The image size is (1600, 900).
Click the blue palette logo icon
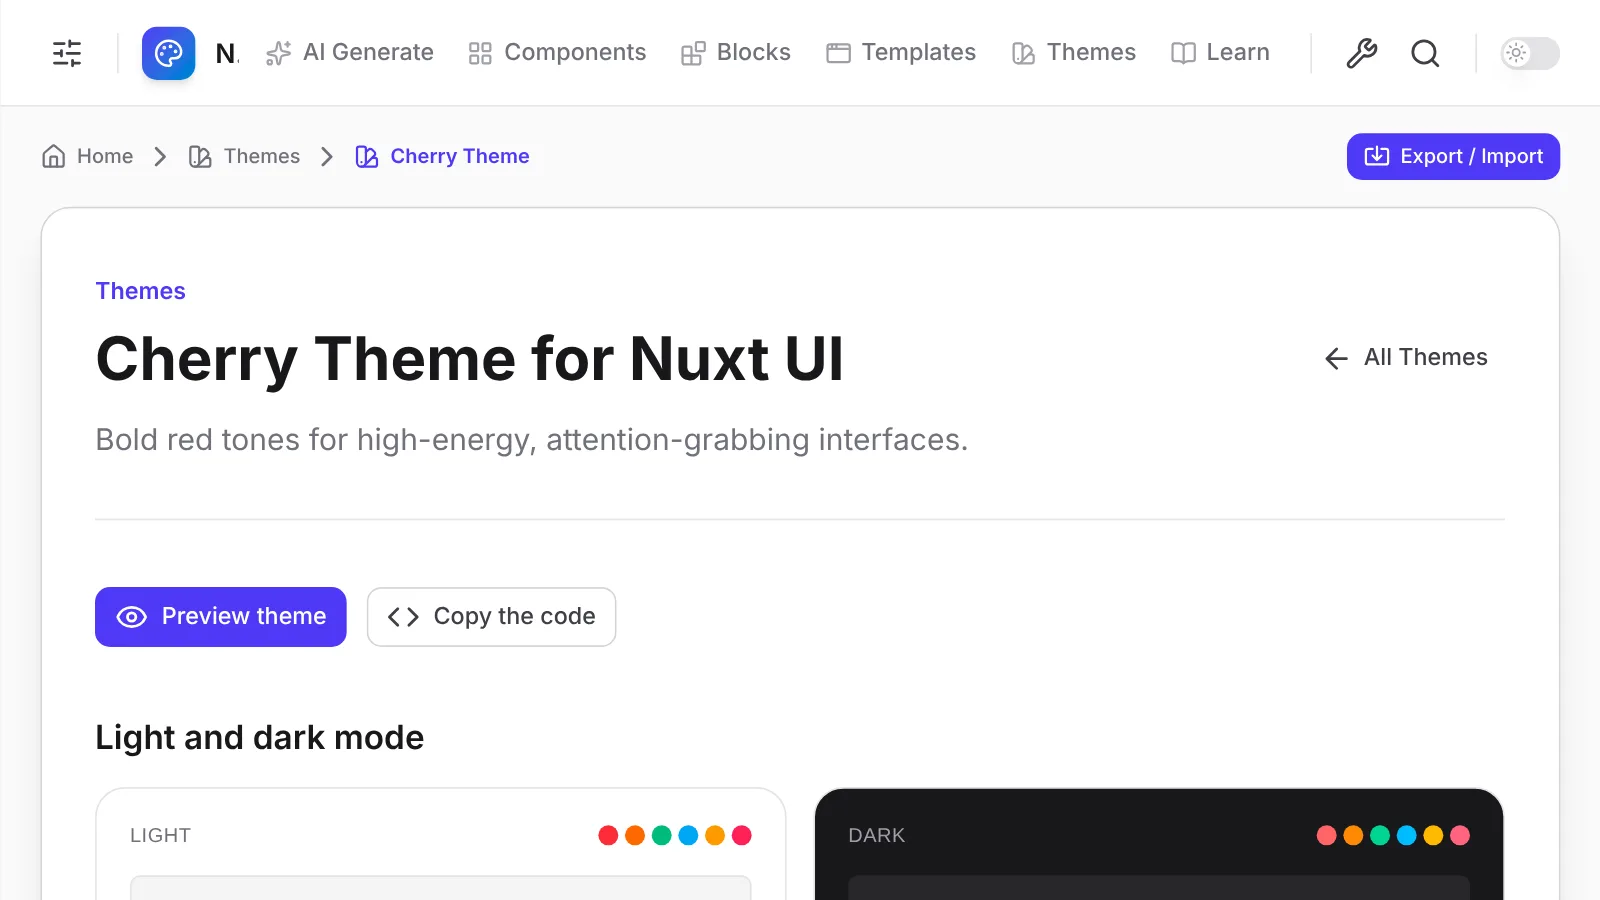(168, 53)
